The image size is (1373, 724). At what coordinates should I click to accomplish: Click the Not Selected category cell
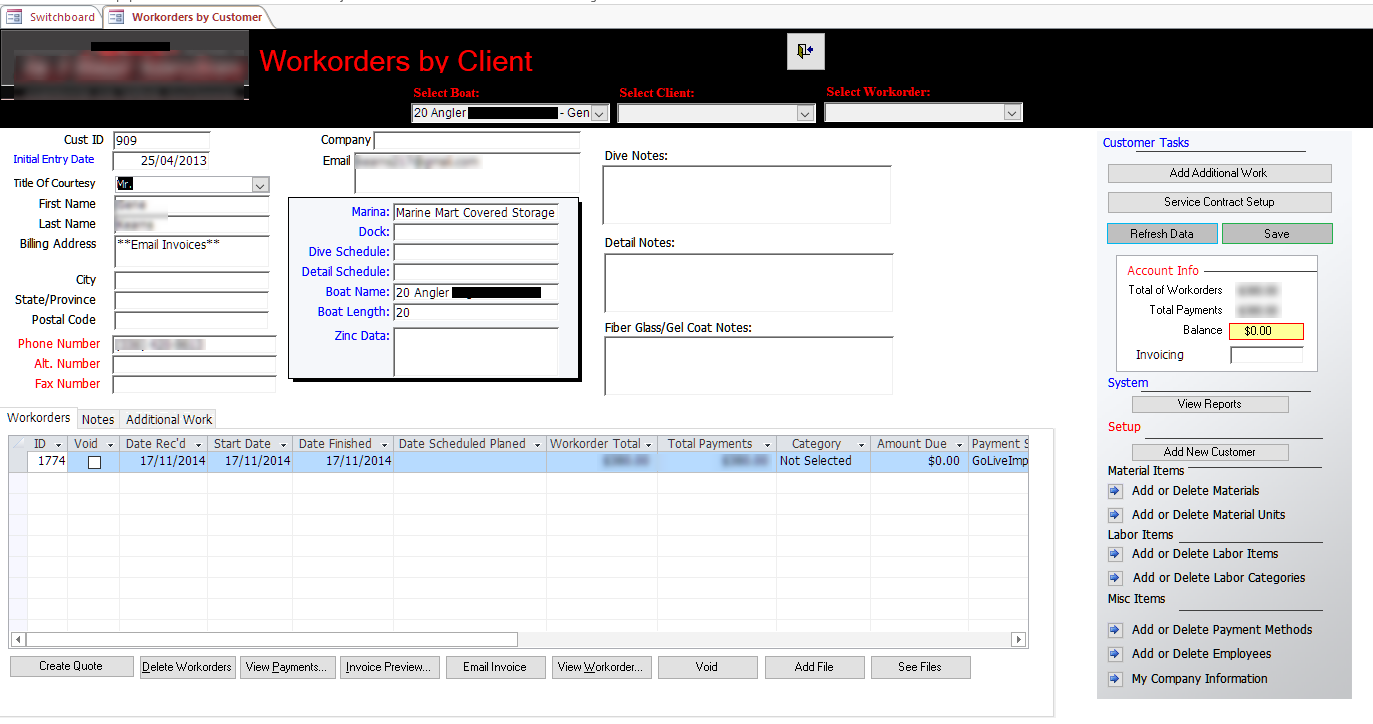pyautogui.click(x=824, y=461)
